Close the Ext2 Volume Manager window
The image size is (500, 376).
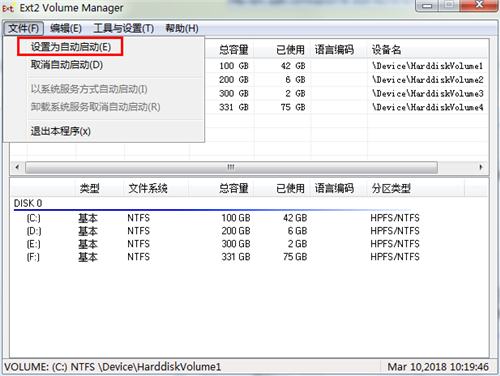click(479, 5)
